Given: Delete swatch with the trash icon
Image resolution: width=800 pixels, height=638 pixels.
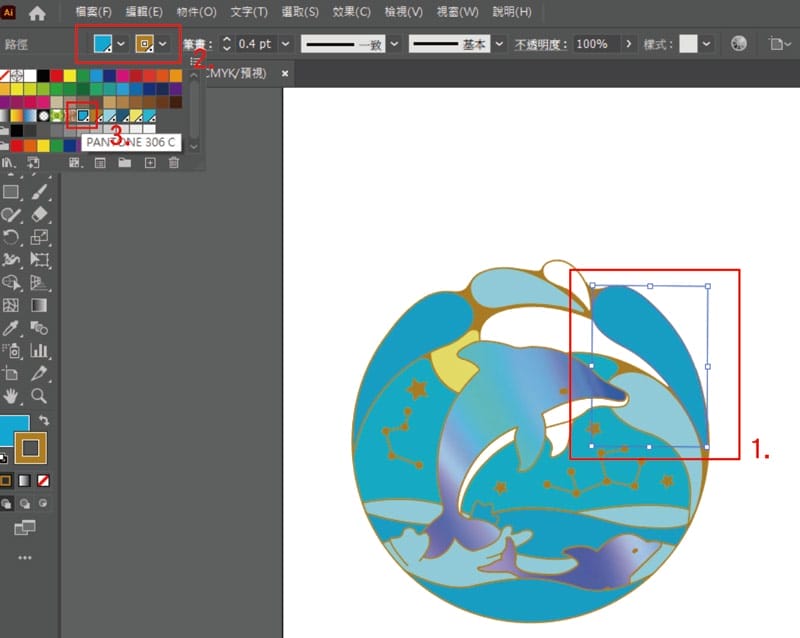Looking at the screenshot, I should [174, 162].
